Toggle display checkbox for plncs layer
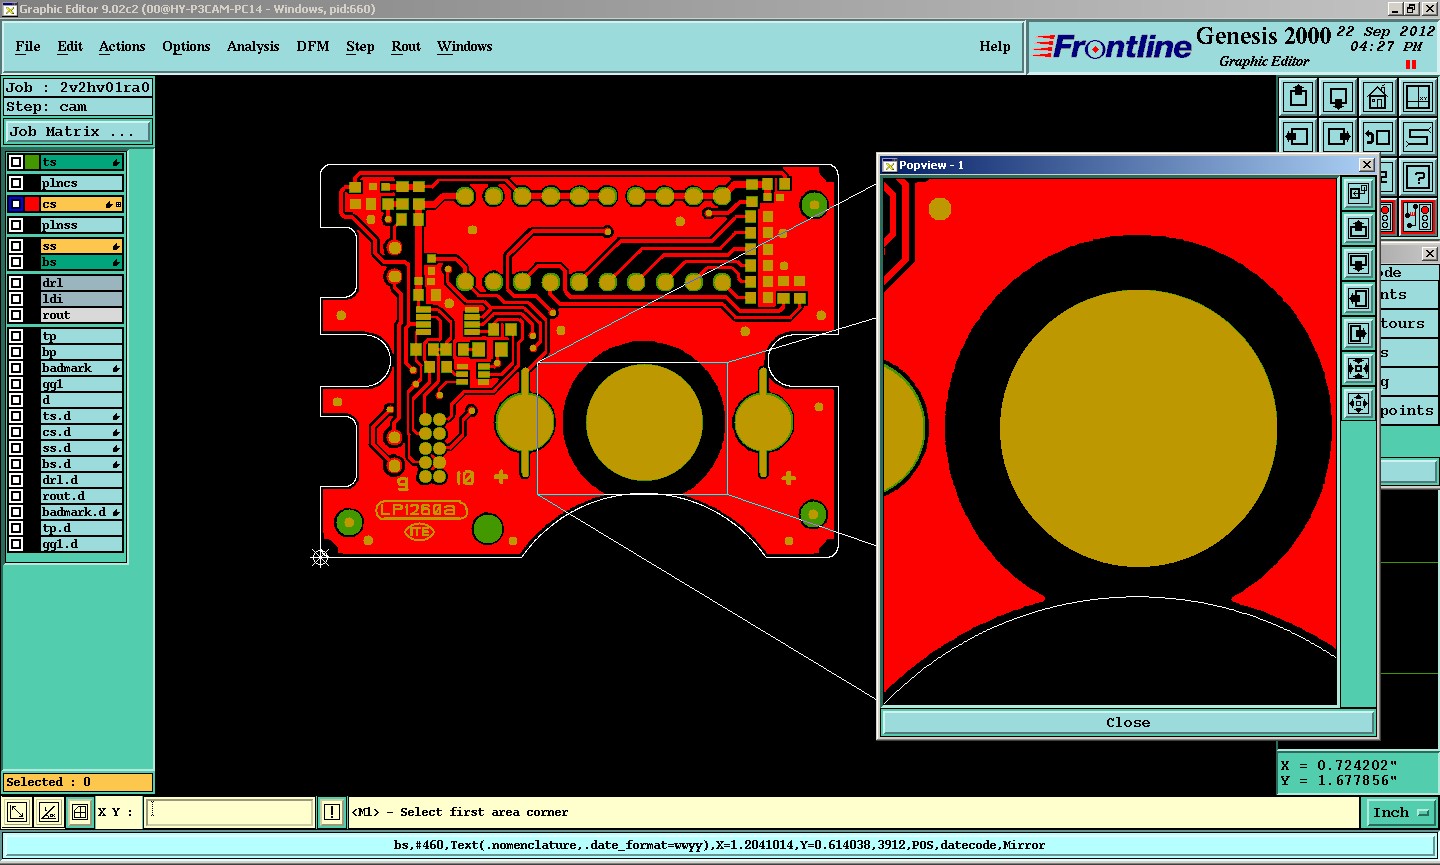Screen dimensions: 1440x865 16,183
